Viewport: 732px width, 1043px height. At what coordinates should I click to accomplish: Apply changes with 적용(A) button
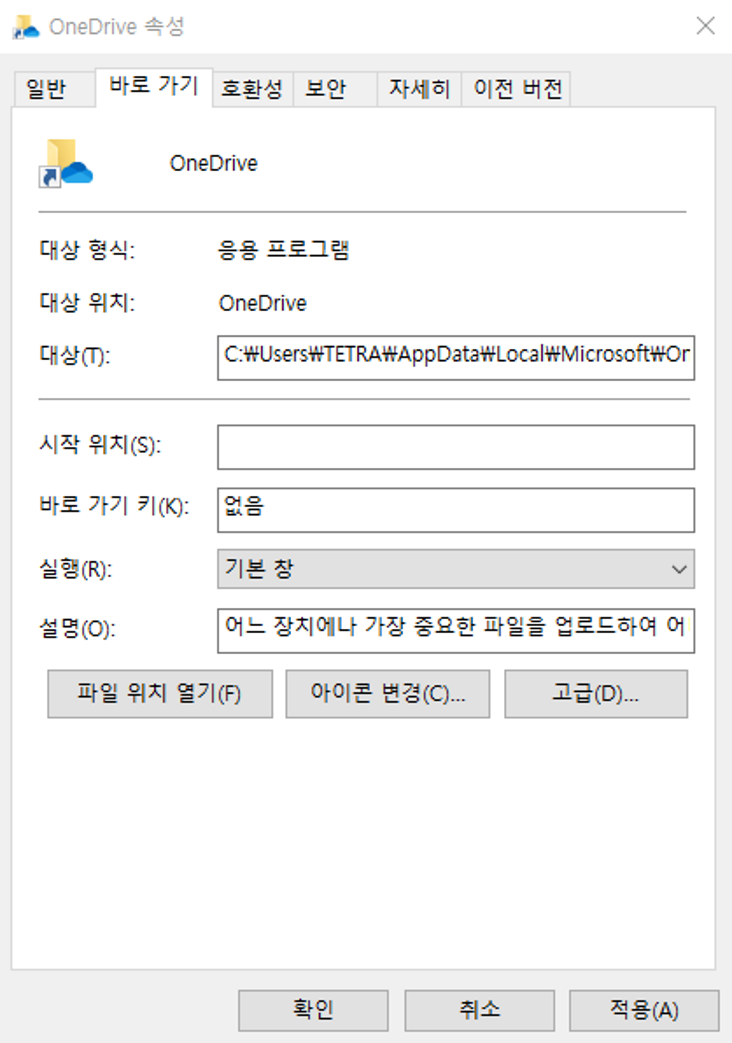coord(644,1010)
